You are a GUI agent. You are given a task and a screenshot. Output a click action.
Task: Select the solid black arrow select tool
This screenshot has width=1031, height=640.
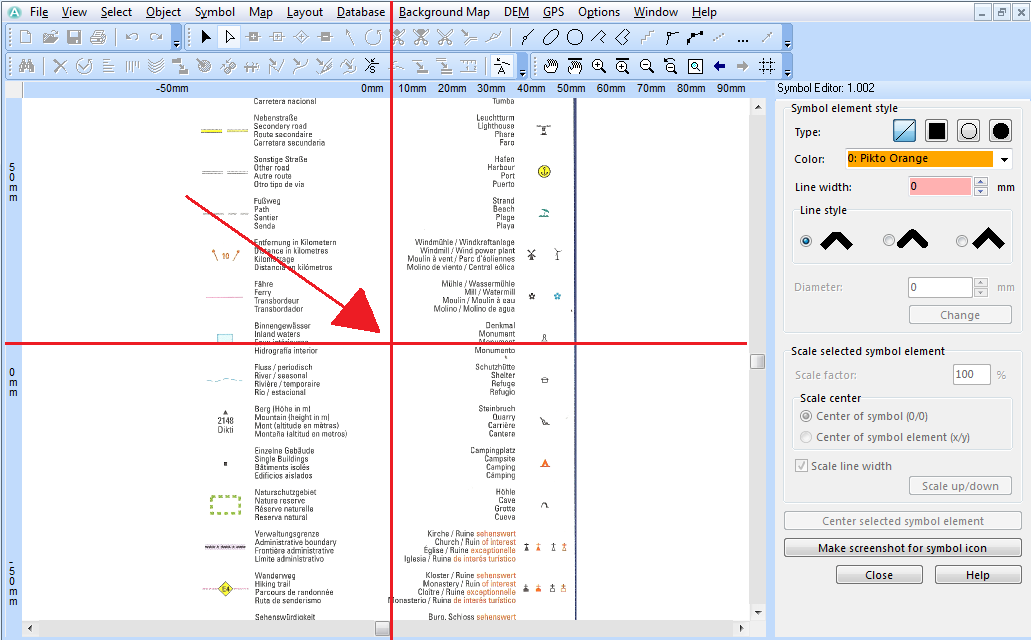tap(206, 37)
